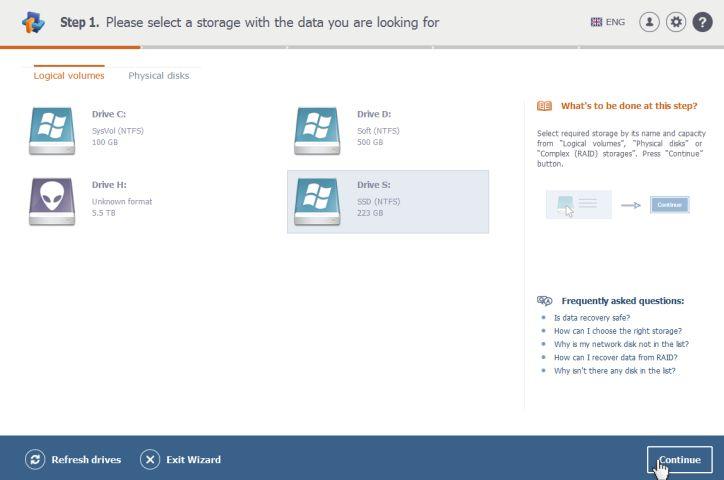724x480 pixels.
Task: Switch to the Logical volumes tab
Action: 69,75
